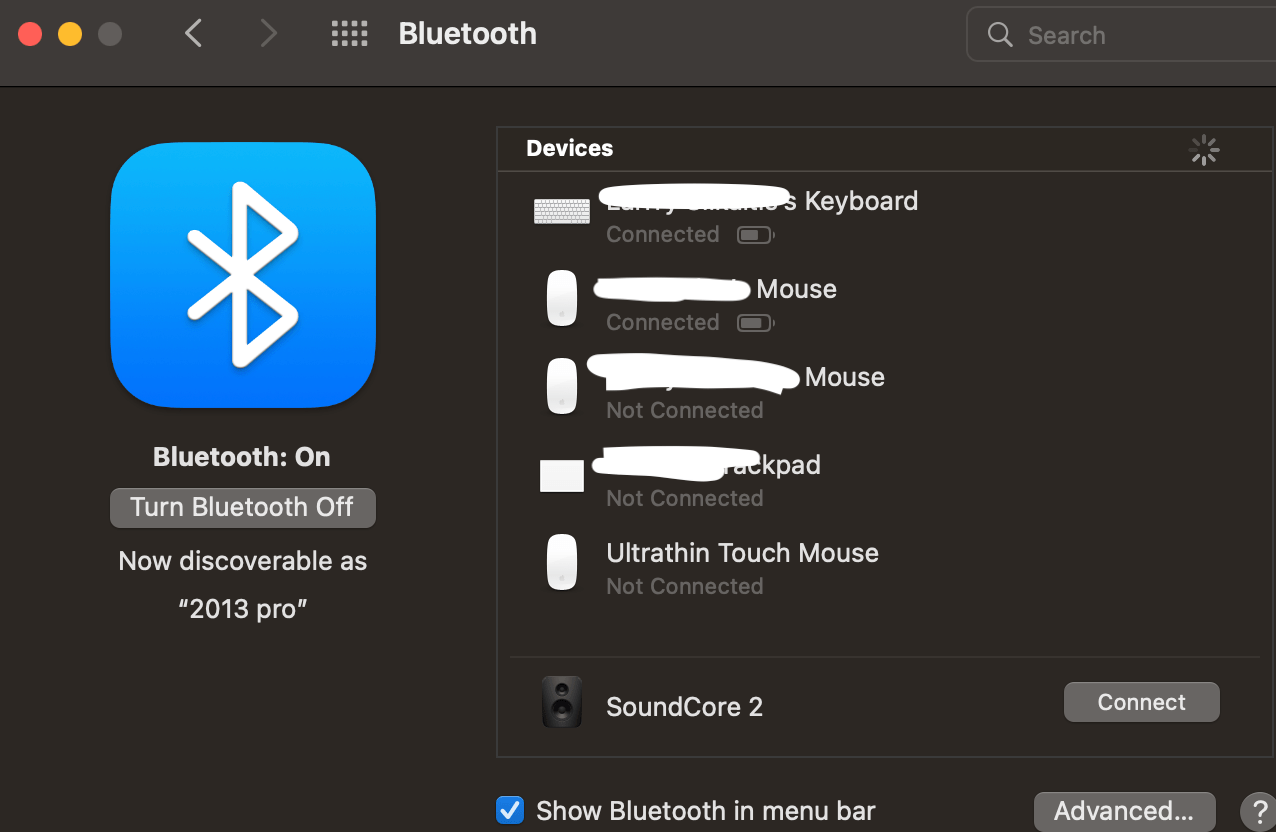Open the Show All preferences grid icon

point(349,33)
